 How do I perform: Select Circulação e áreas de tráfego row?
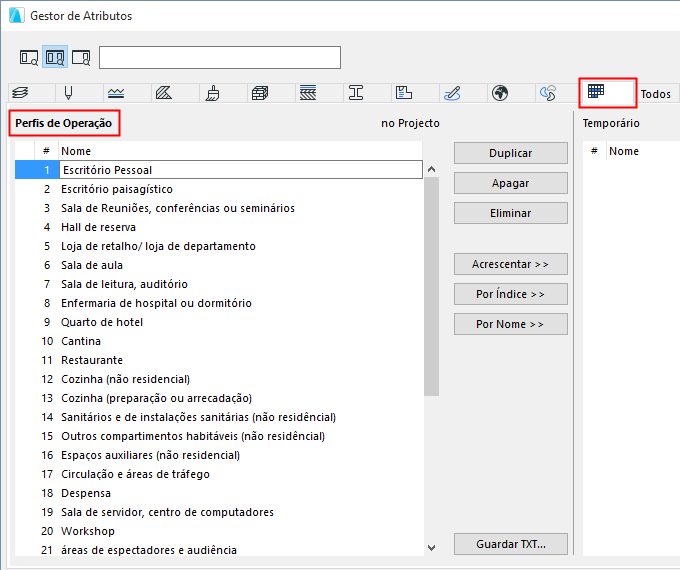coord(219,474)
